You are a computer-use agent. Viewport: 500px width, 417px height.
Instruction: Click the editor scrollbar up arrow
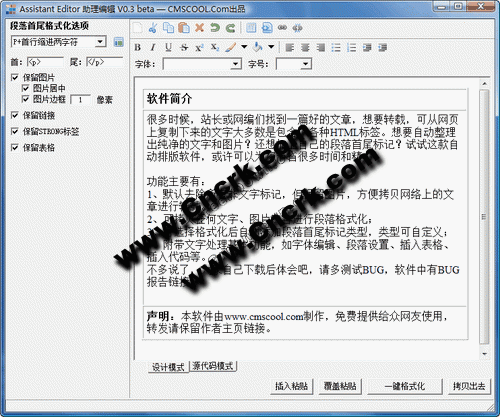pyautogui.click(x=484, y=84)
